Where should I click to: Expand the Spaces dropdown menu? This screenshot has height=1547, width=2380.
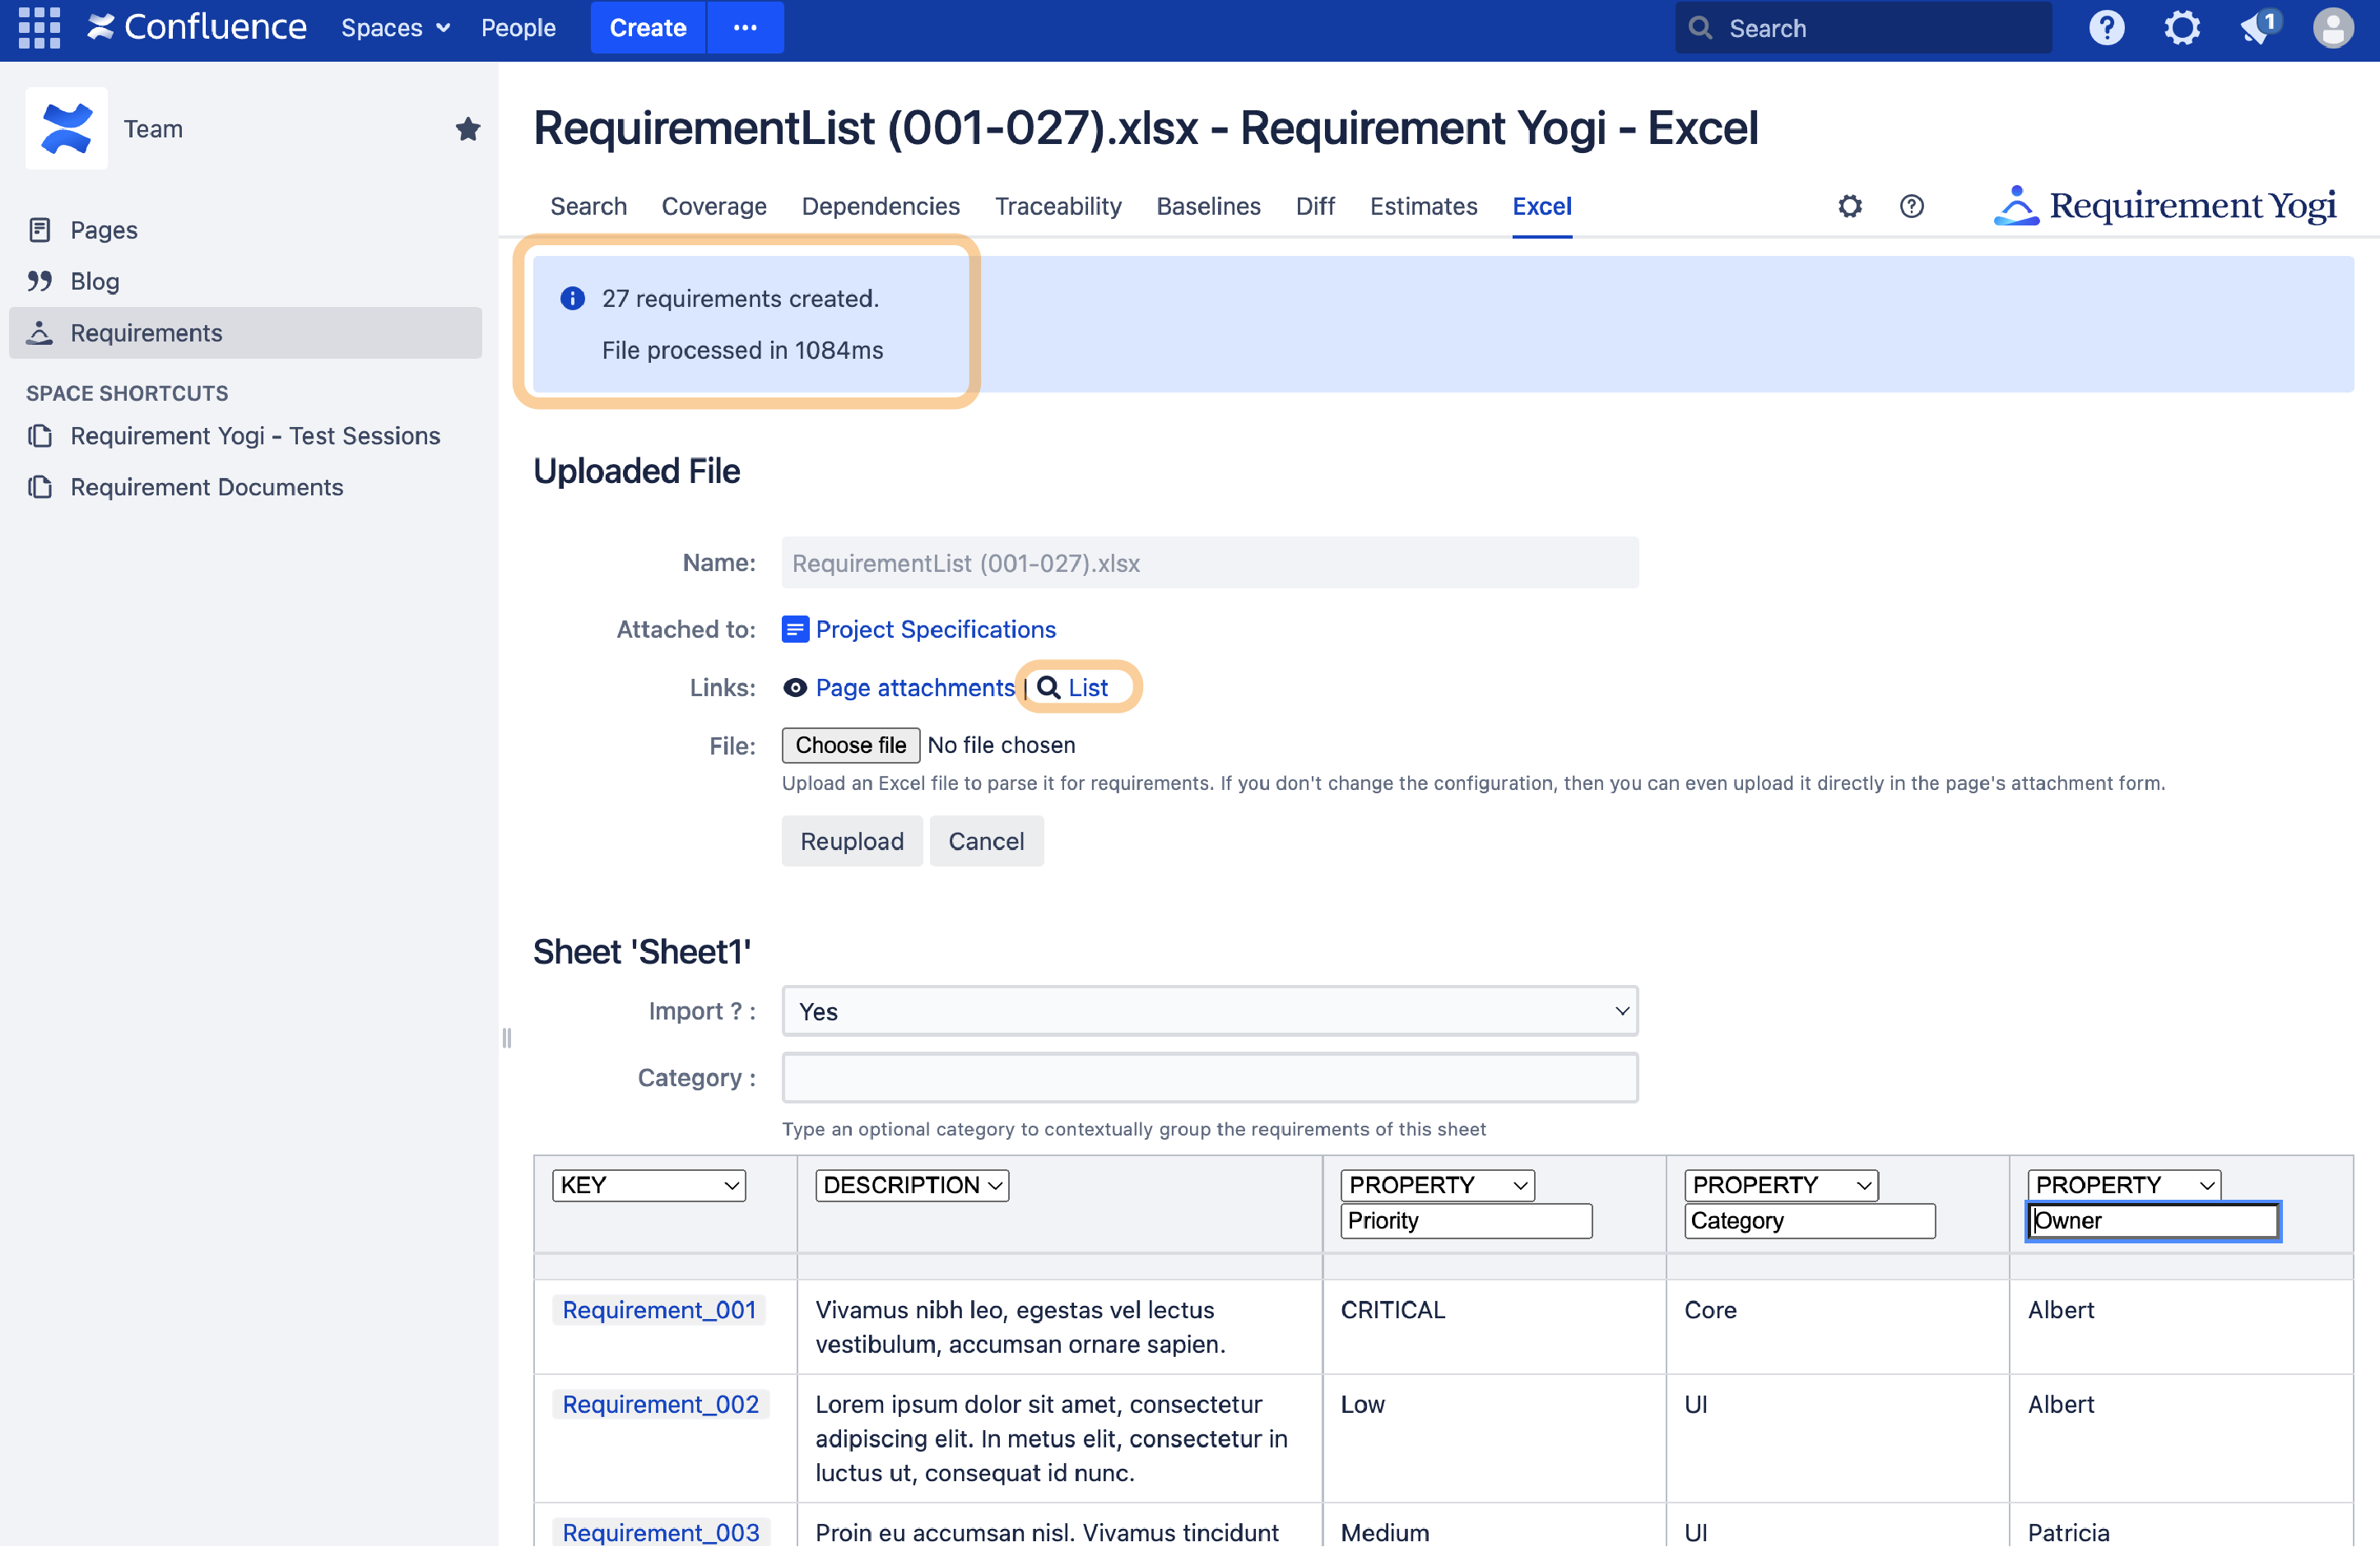pyautogui.click(x=395, y=27)
